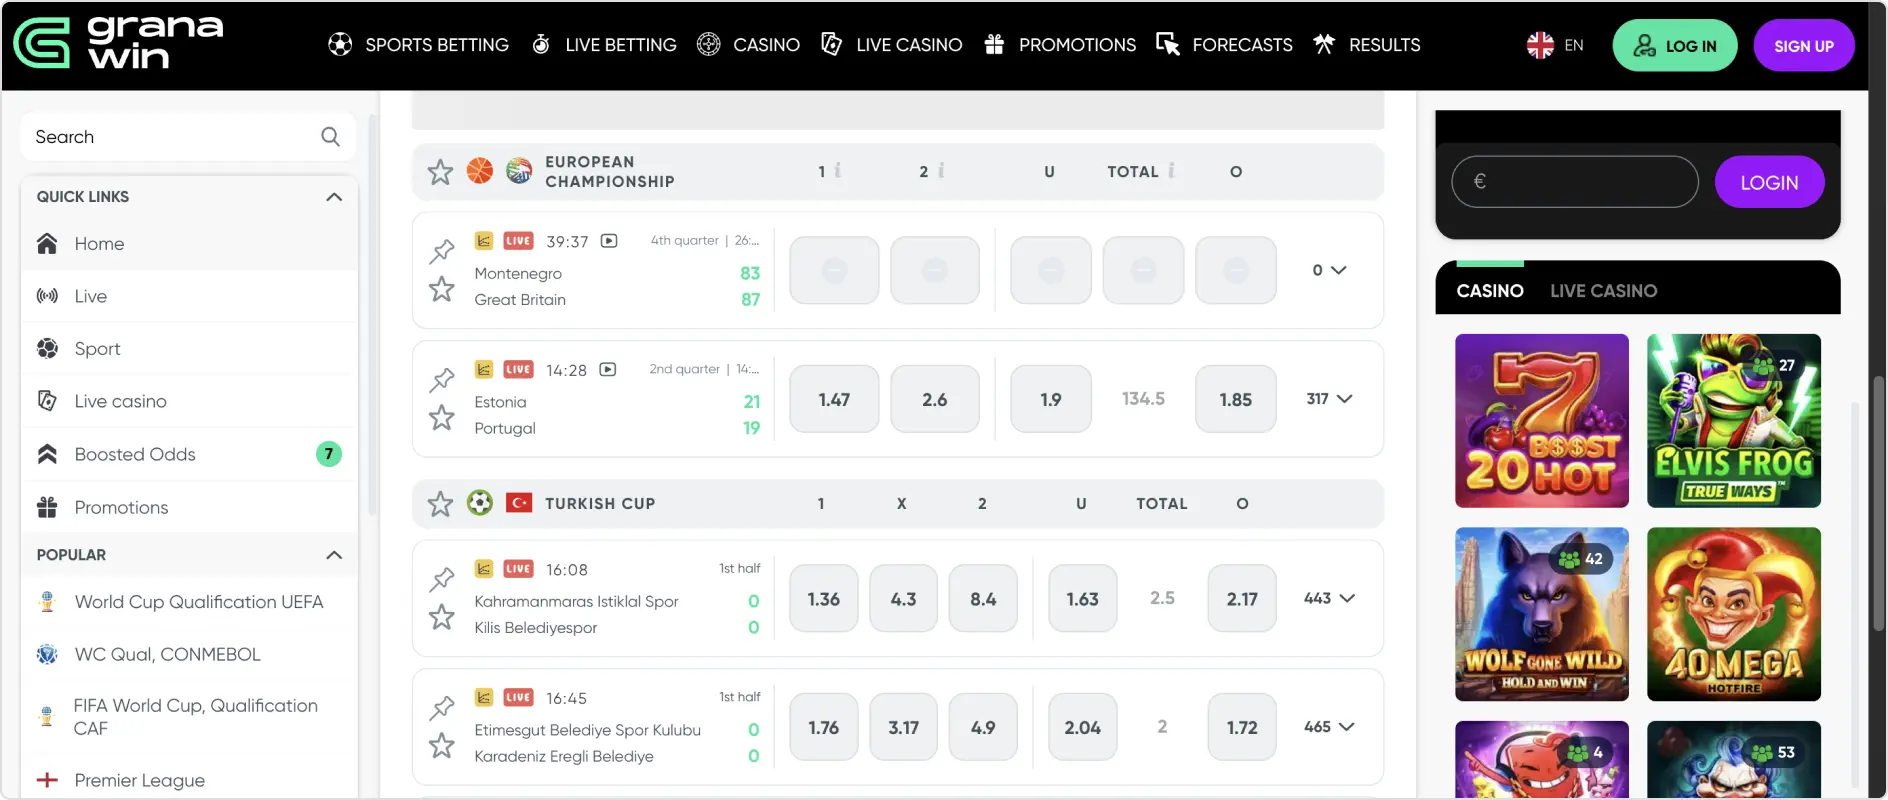
Task: Open statistics icon for Estonia vs Portugal
Action: (x=484, y=369)
